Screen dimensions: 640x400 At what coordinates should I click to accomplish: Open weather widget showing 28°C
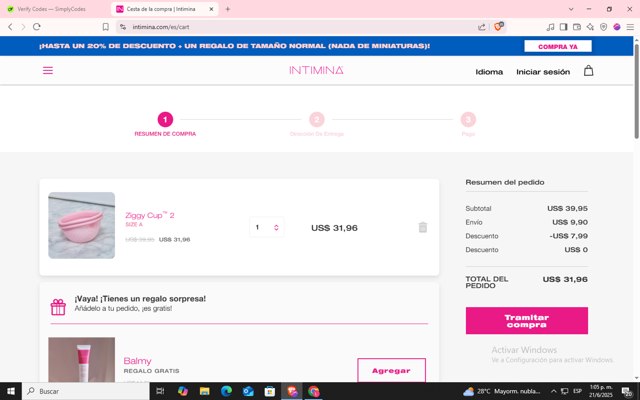[502, 391]
